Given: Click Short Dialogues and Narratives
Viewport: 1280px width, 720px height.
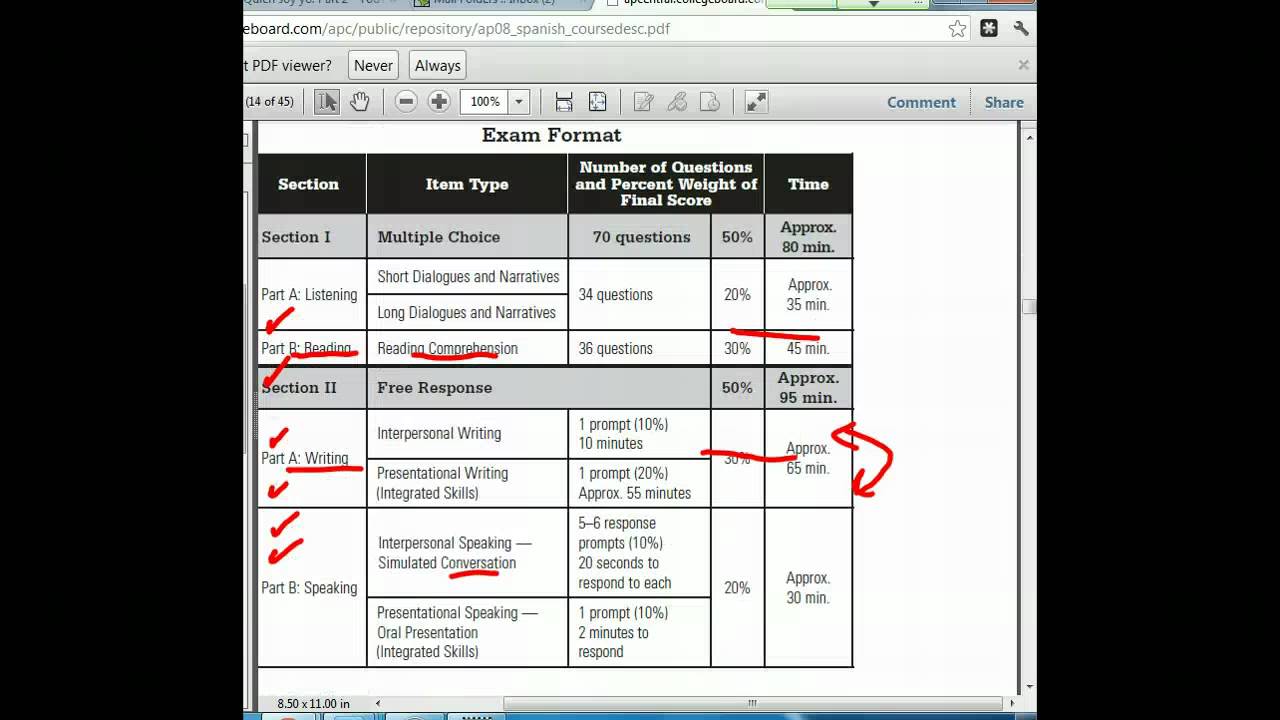Looking at the screenshot, I should [468, 277].
